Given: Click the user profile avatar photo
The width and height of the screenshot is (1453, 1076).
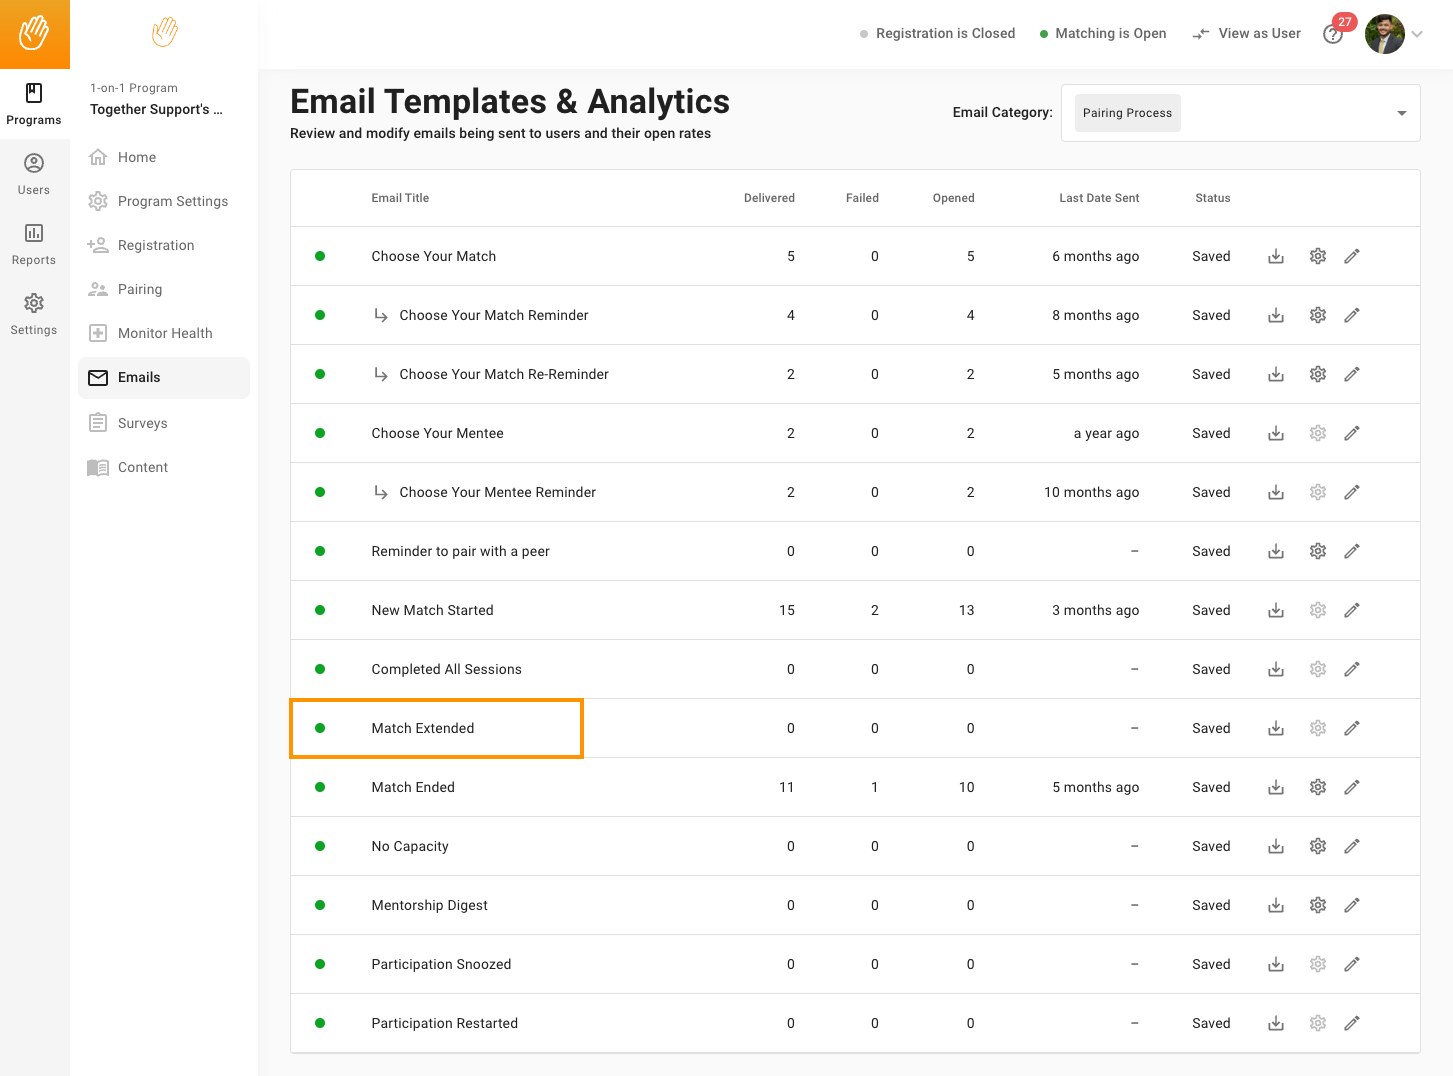Looking at the screenshot, I should (1384, 34).
